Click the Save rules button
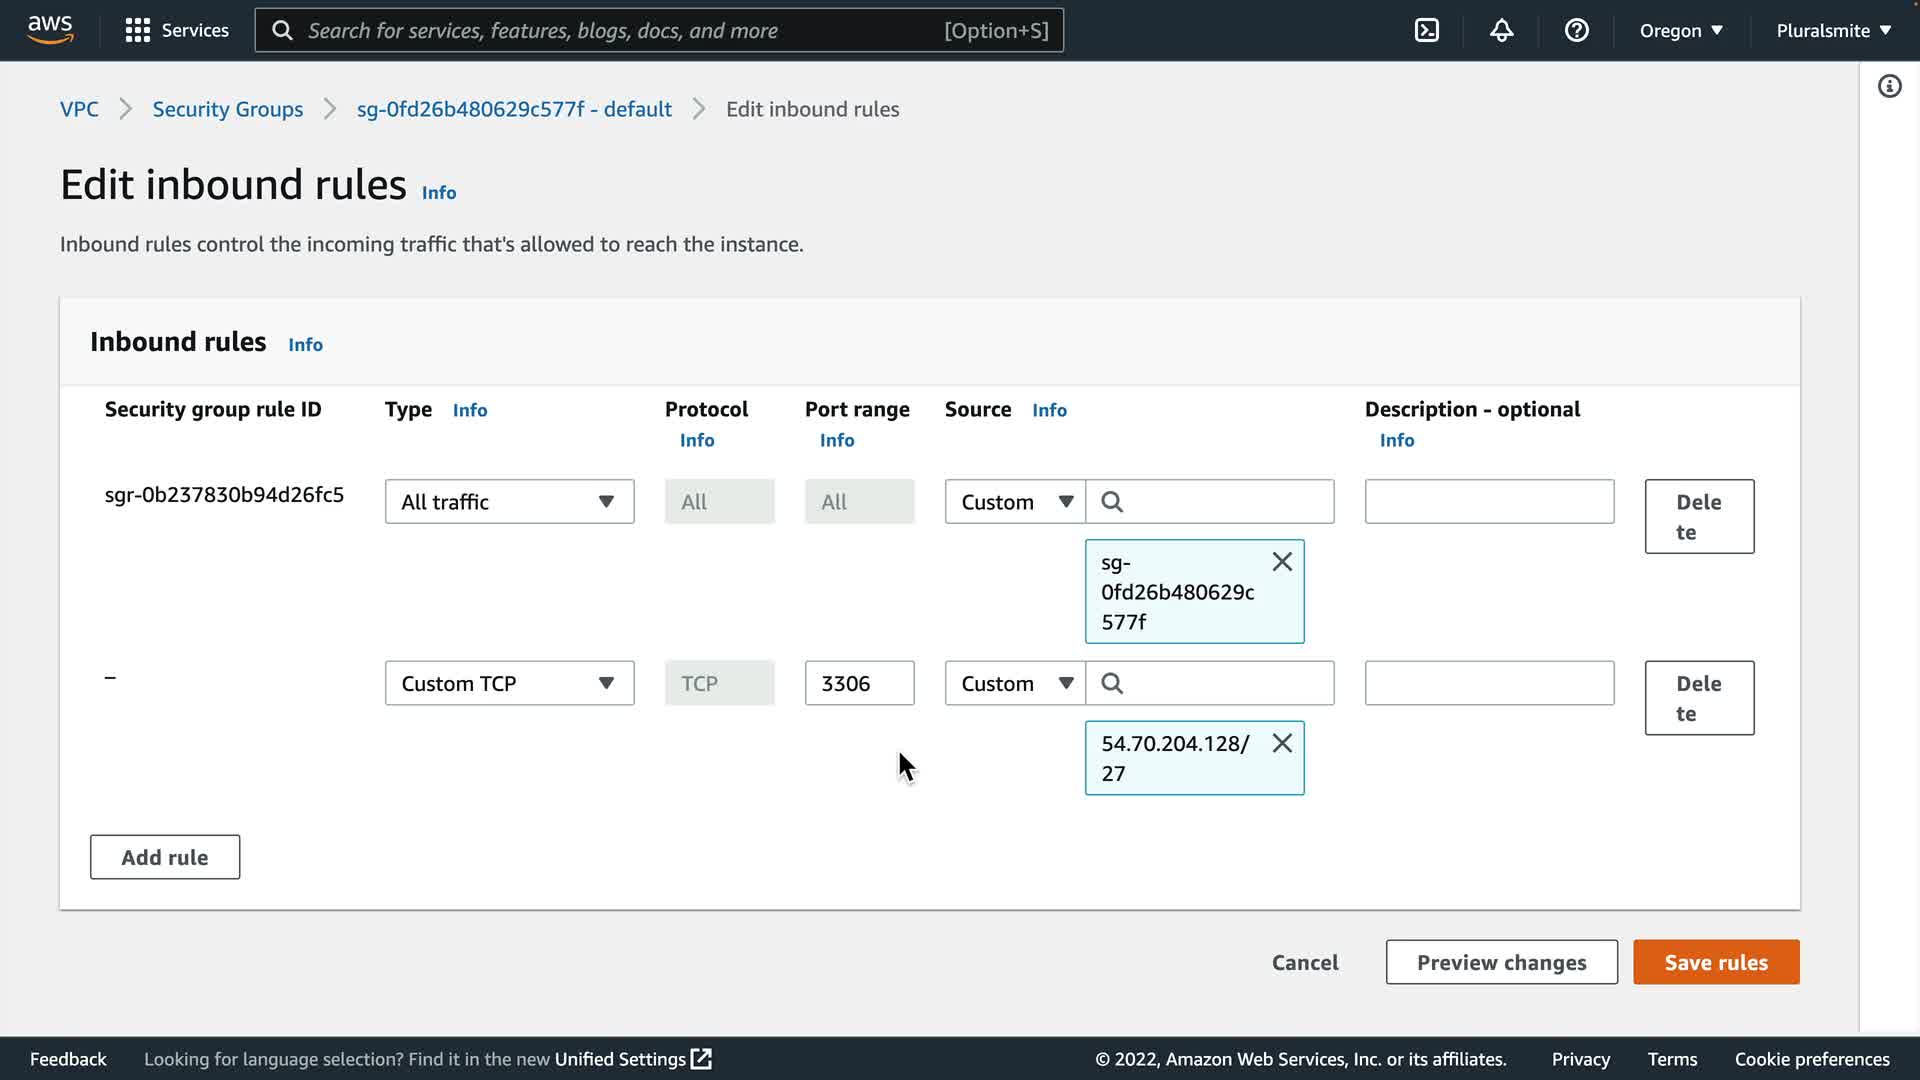Image resolution: width=1920 pixels, height=1080 pixels. 1716,962
